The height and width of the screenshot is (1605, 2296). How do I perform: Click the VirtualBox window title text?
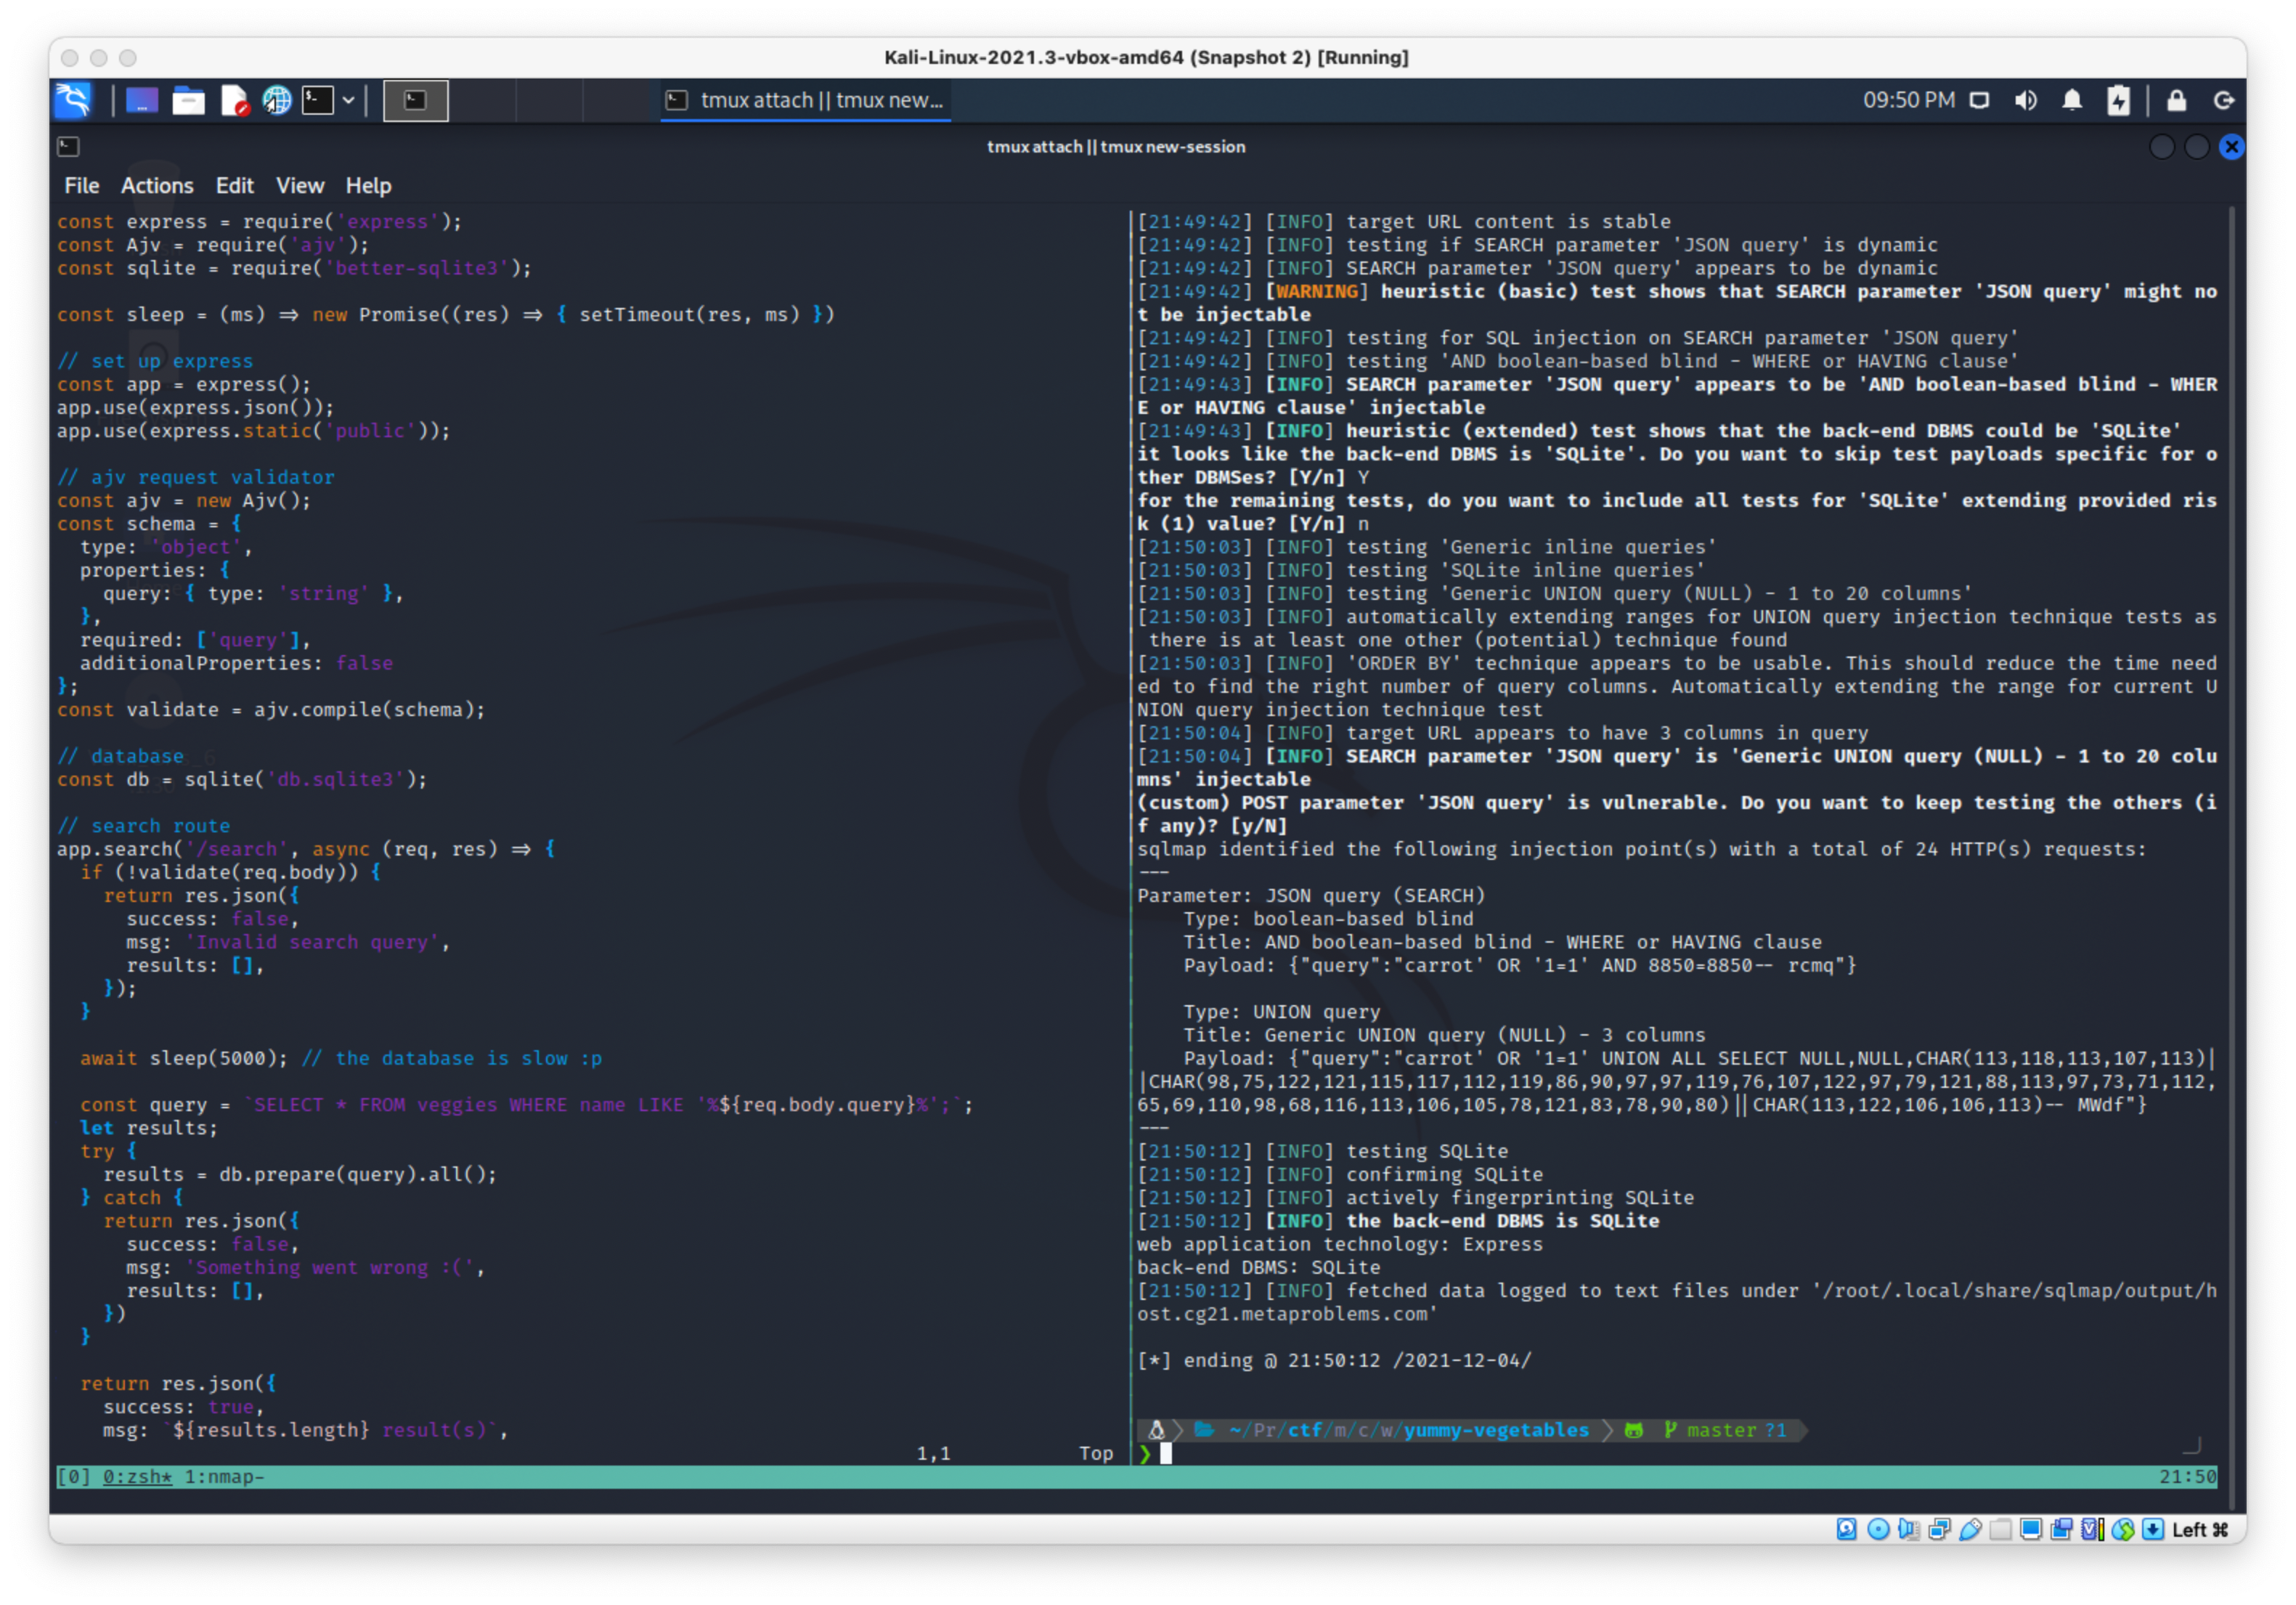coord(1146,57)
